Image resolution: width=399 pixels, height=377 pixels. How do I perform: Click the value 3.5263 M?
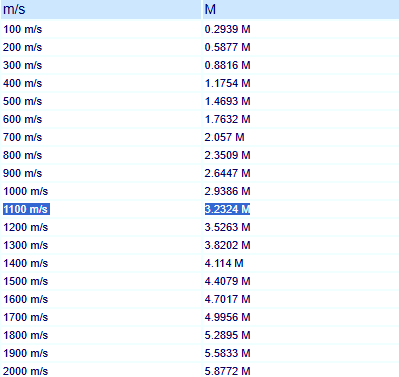[x=227, y=227]
